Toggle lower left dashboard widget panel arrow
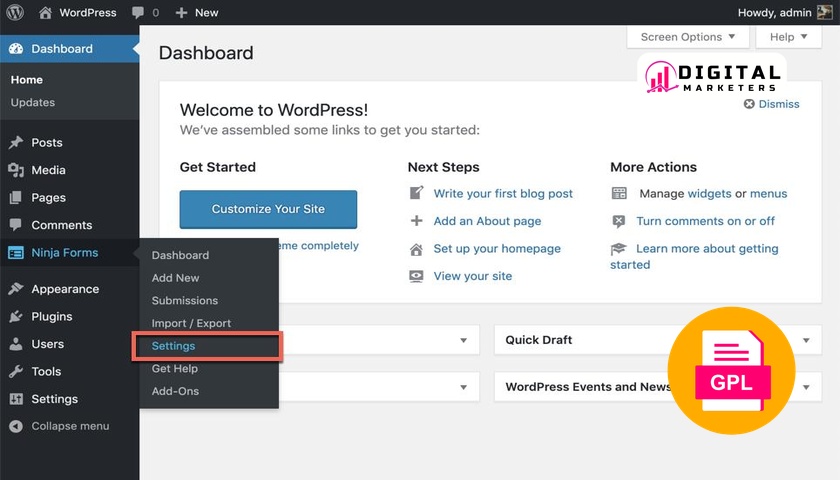Screen dimensions: 840x480 coord(463,387)
